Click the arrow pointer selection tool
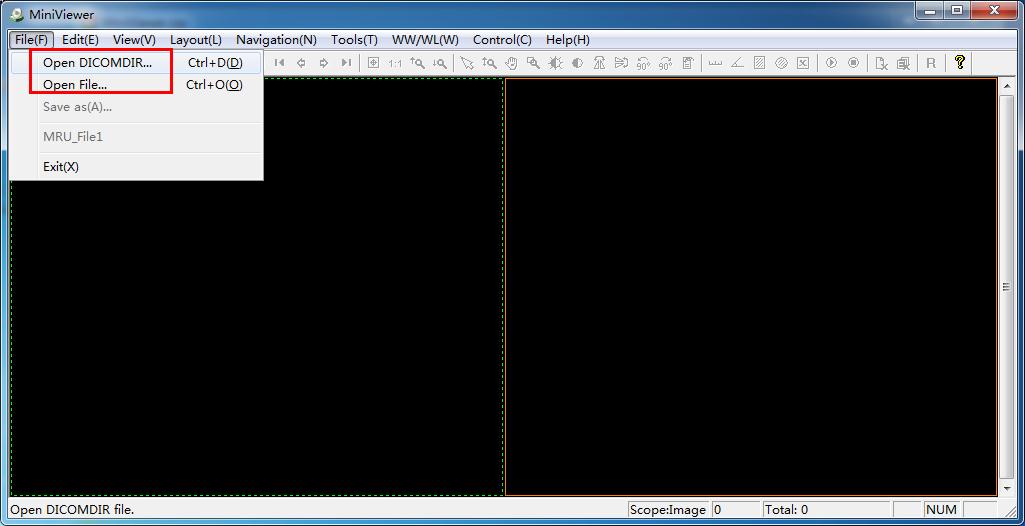The width and height of the screenshot is (1025, 526). [x=467, y=63]
